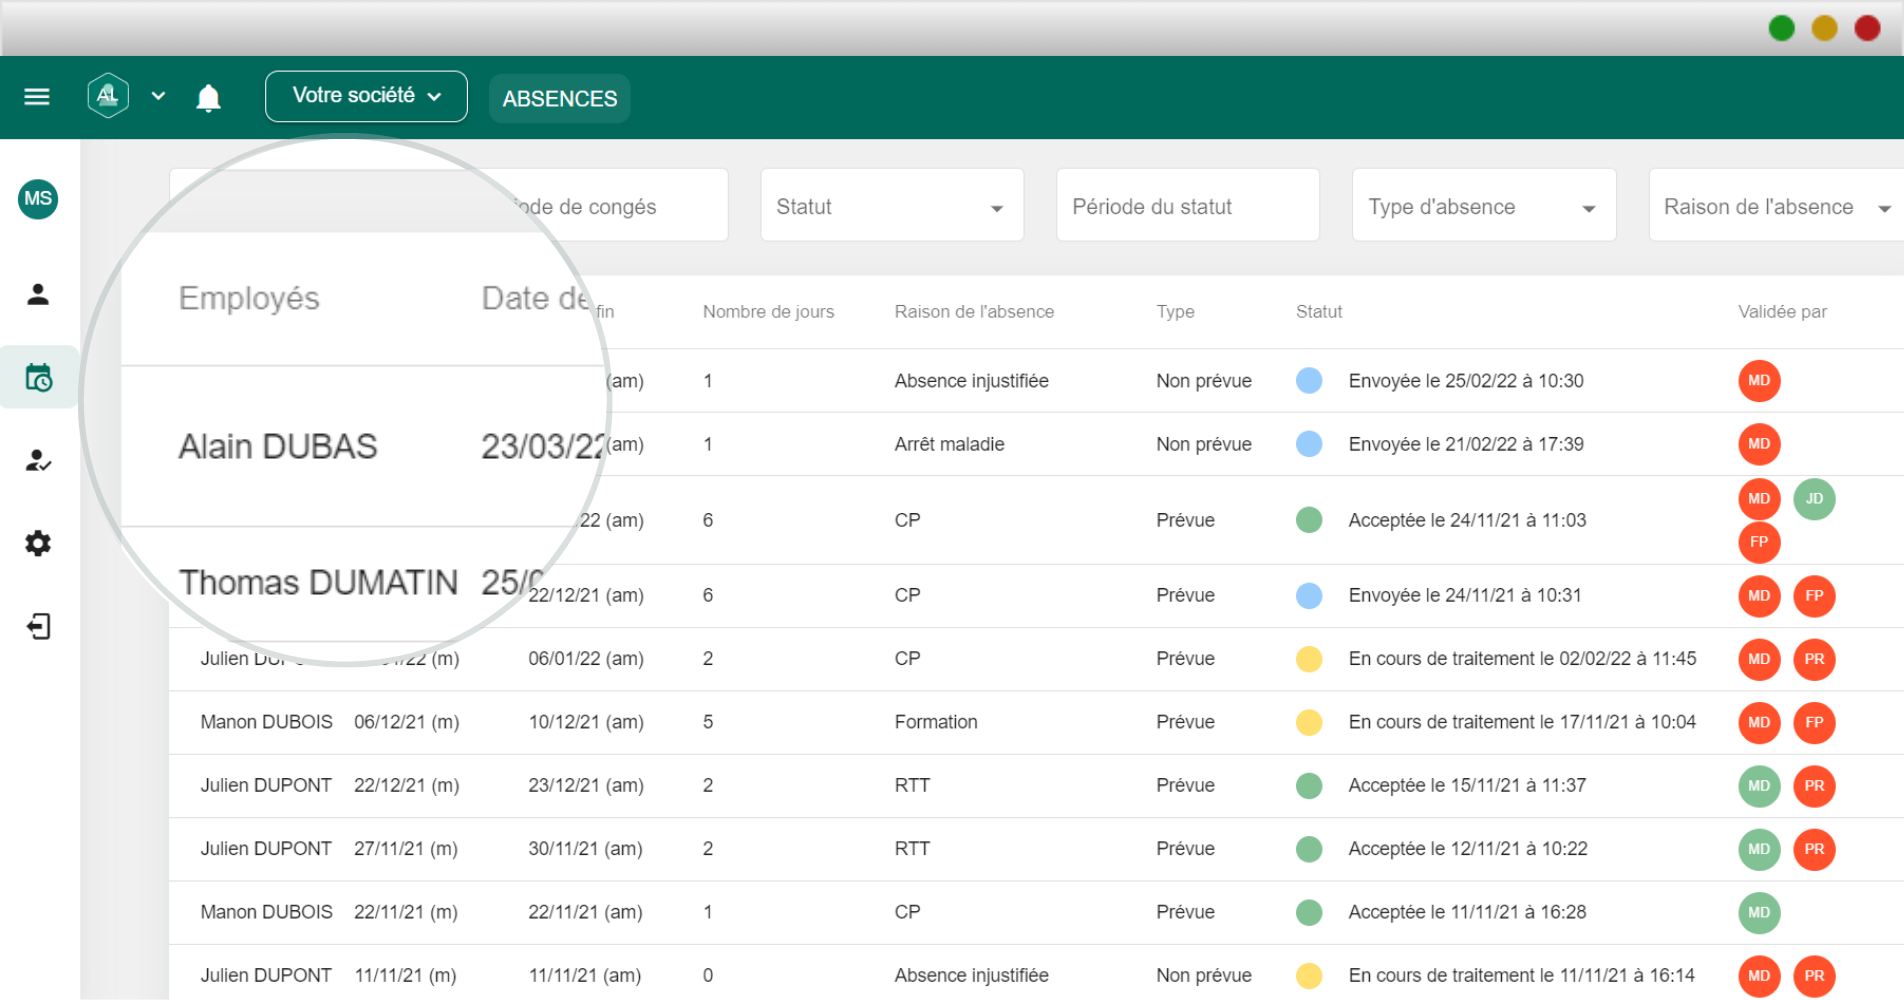Select Manon DUBOIS in Formation row
The height and width of the screenshot is (1000, 1904).
(266, 722)
